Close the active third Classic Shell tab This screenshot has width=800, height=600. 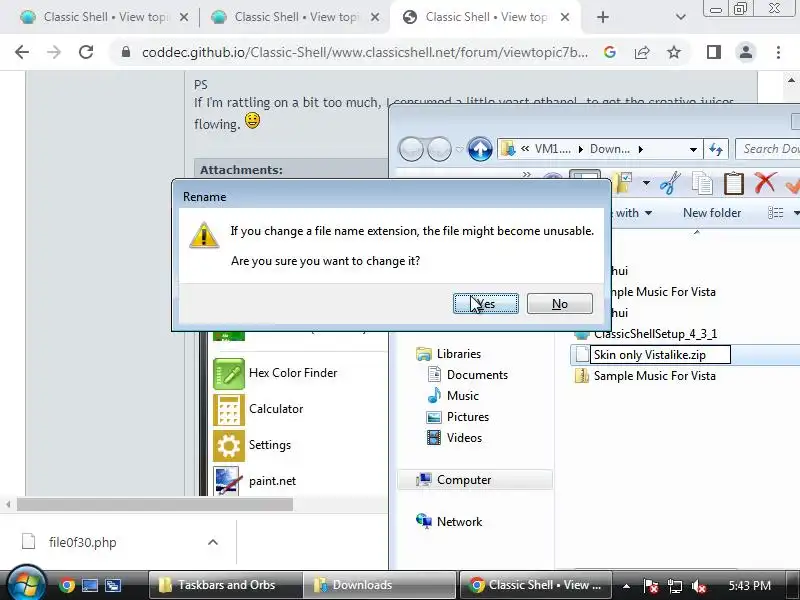[x=565, y=17]
